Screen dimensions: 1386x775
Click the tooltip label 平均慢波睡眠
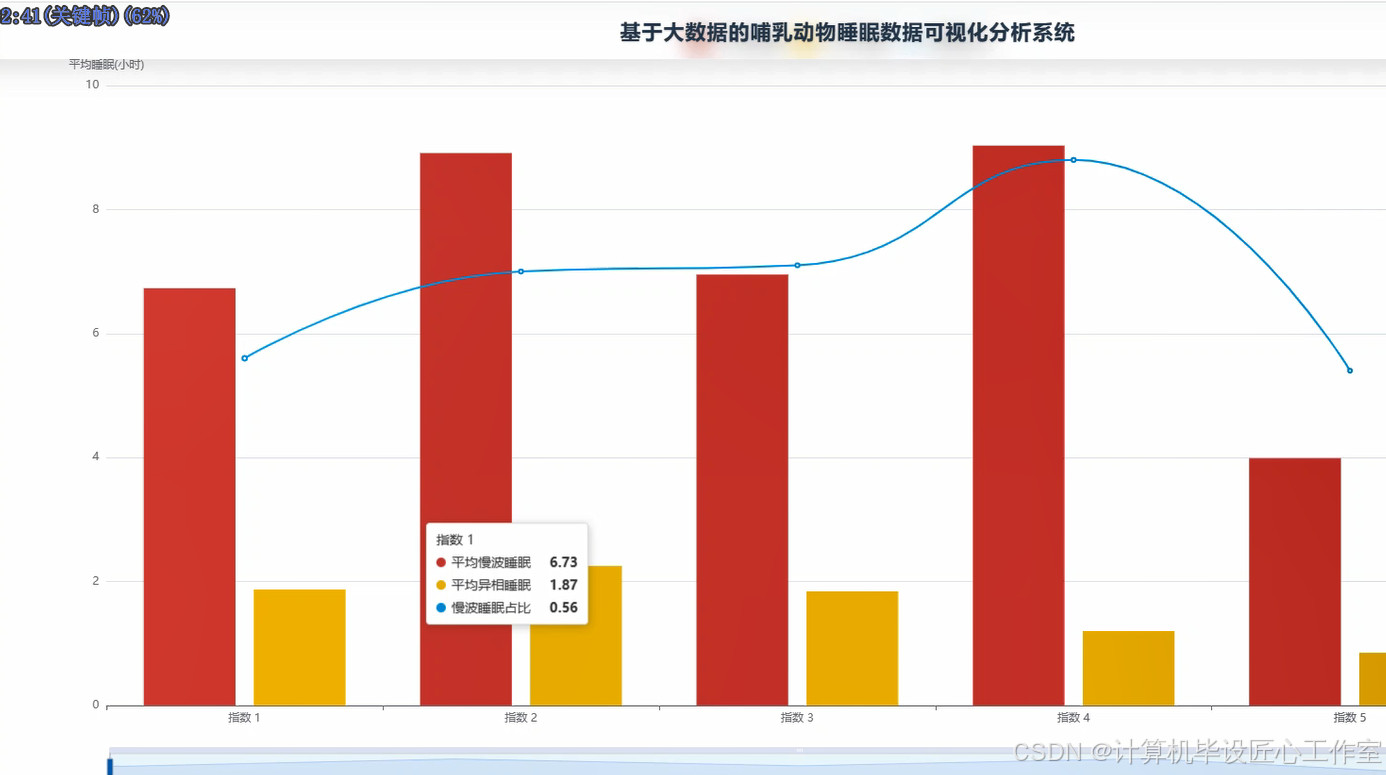tap(491, 563)
